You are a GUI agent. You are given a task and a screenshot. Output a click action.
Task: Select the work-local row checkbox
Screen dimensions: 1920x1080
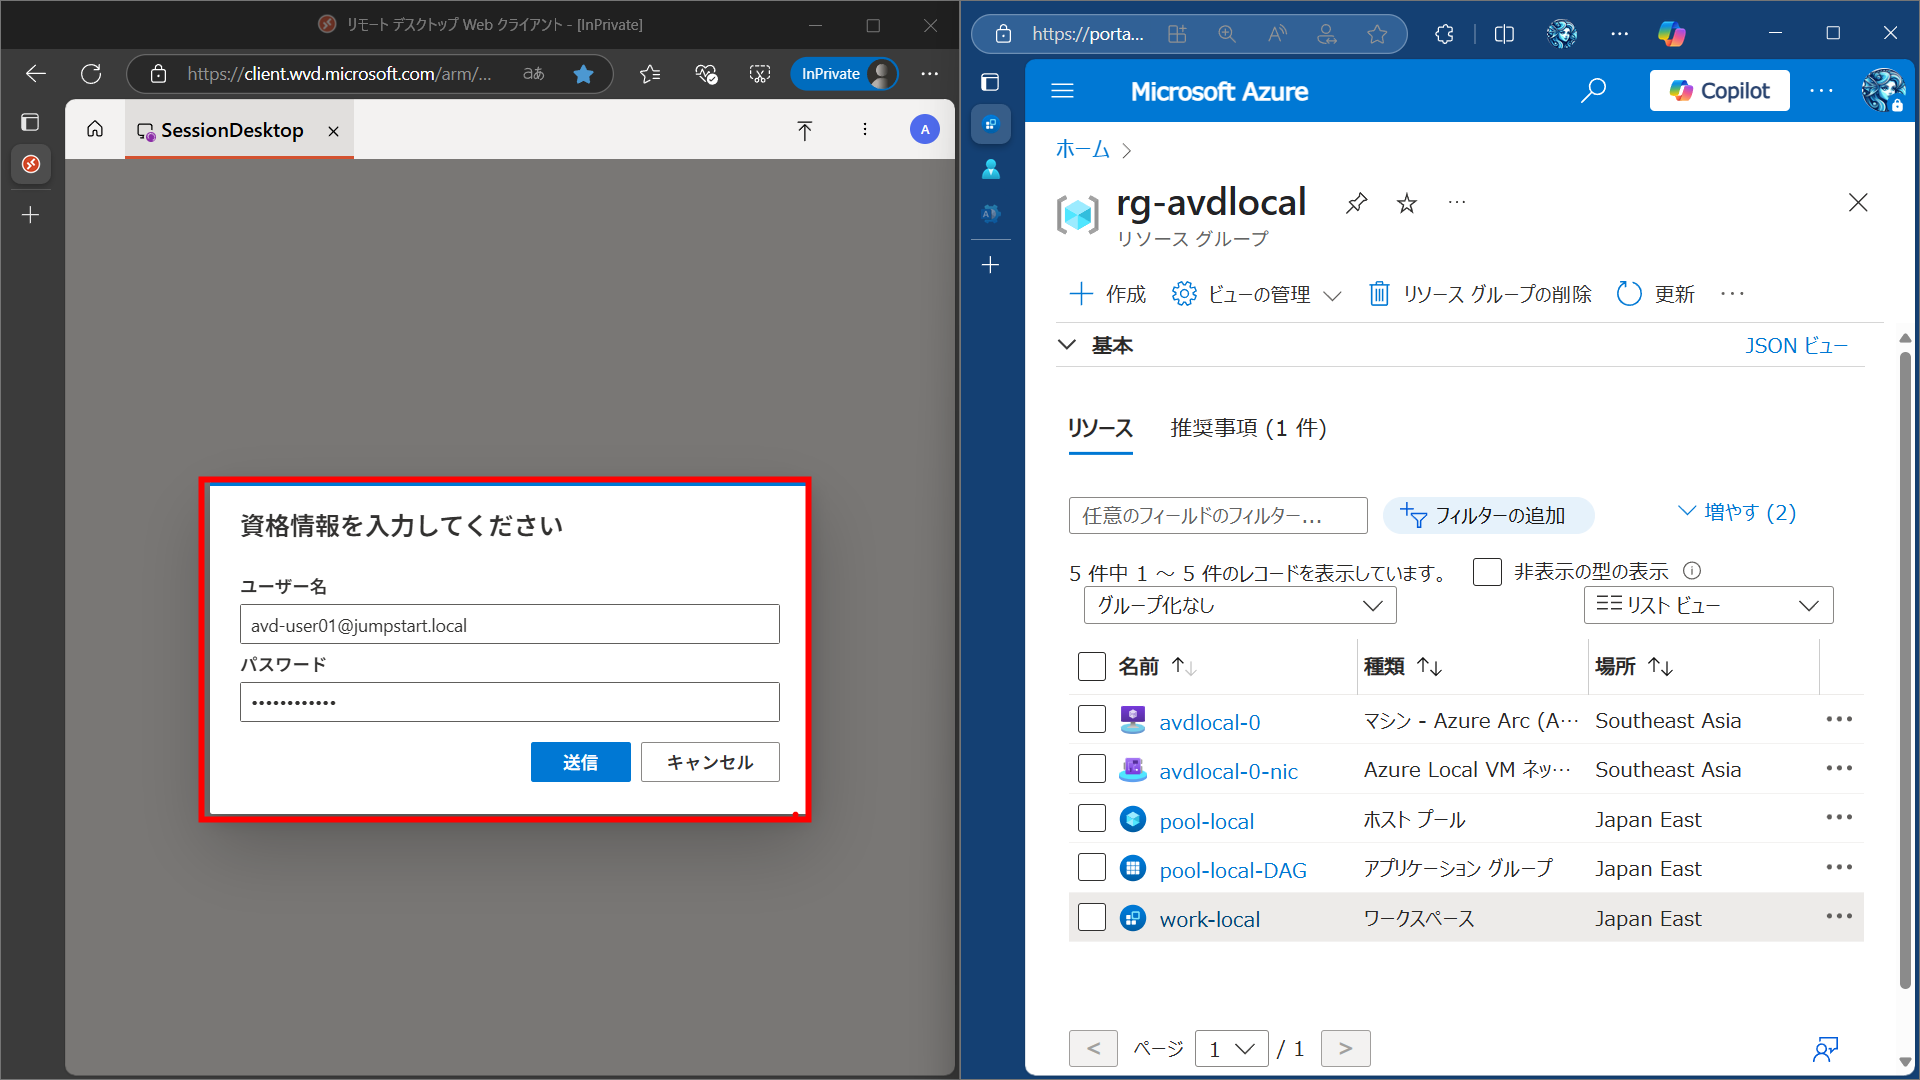pyautogui.click(x=1091, y=917)
